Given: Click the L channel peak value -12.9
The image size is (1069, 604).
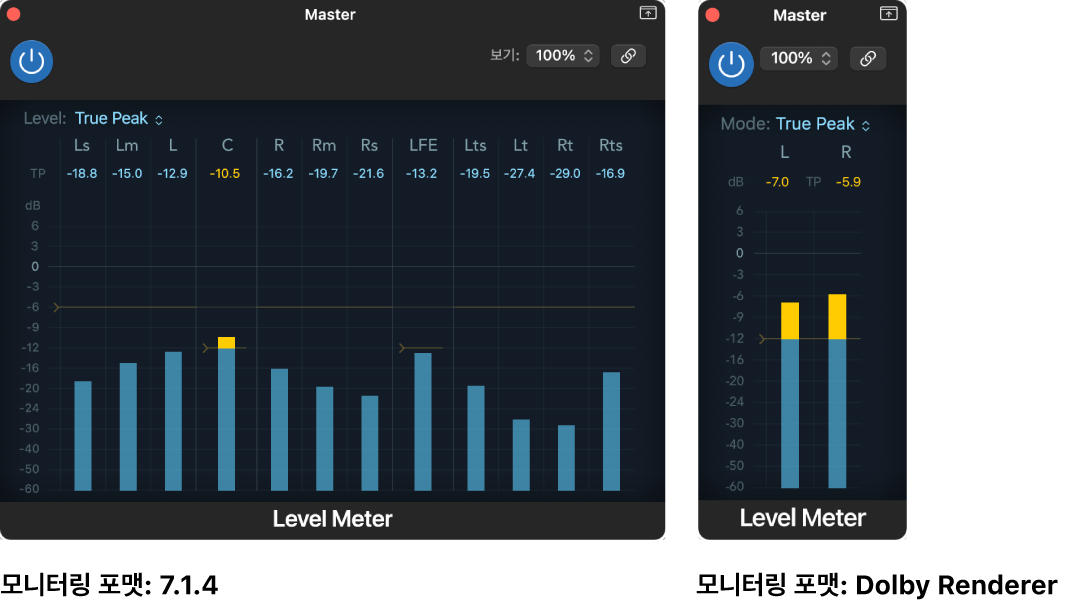Looking at the screenshot, I should (172, 174).
